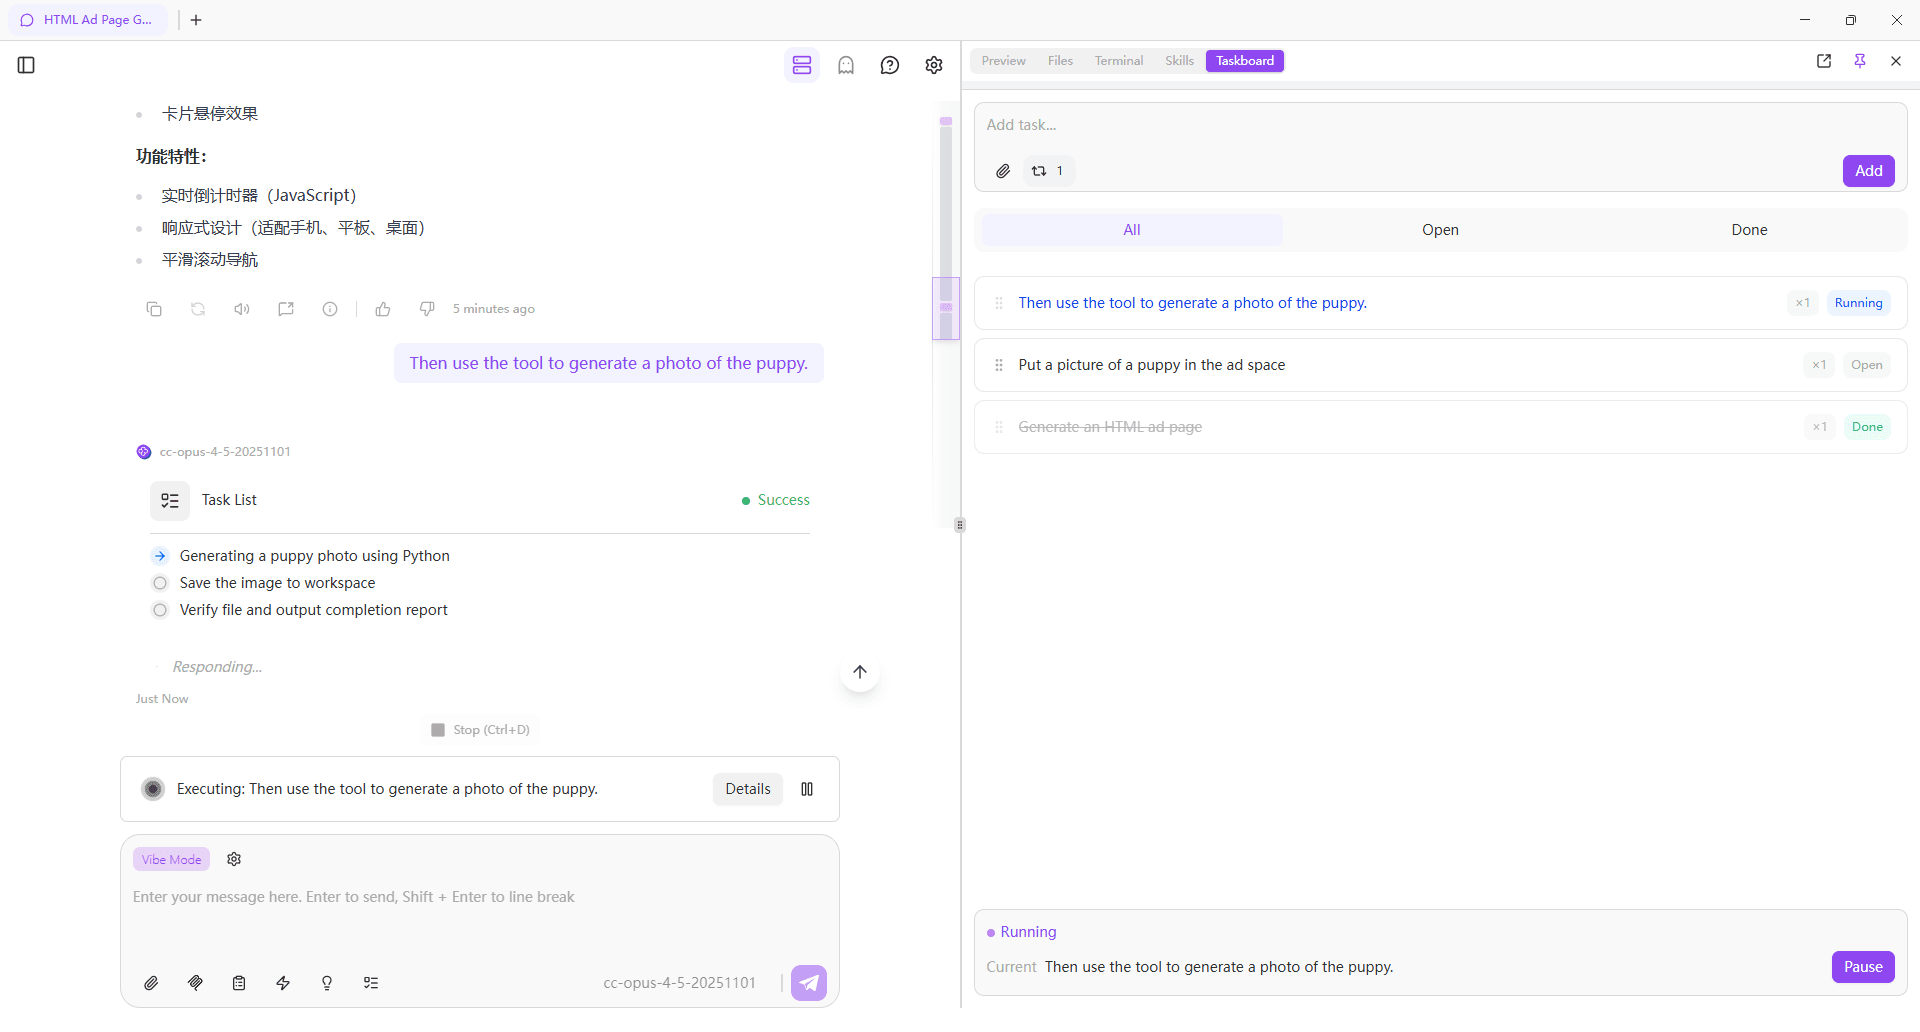Expand Details of the executing task
The width and height of the screenshot is (1920, 1032).
(x=747, y=789)
